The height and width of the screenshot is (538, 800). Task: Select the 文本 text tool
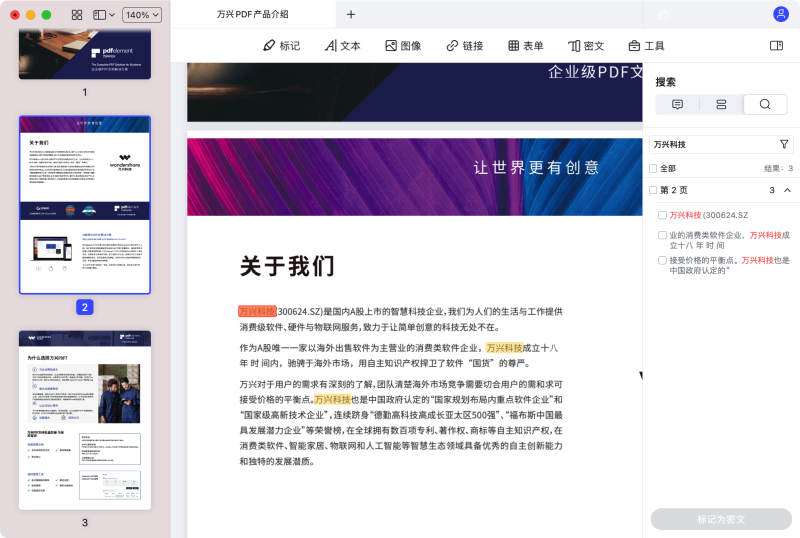point(342,46)
